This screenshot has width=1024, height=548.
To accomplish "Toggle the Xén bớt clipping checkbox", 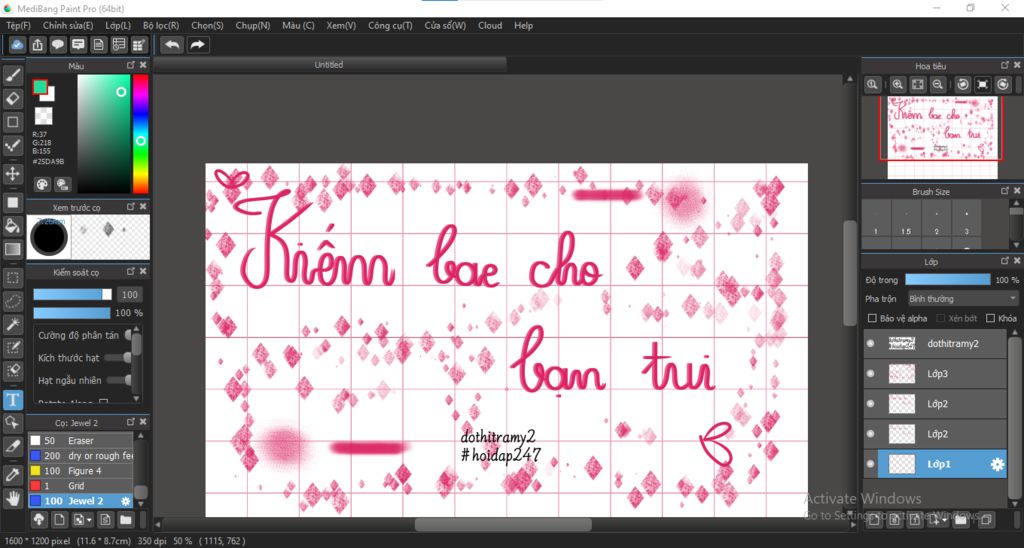I will (x=941, y=318).
